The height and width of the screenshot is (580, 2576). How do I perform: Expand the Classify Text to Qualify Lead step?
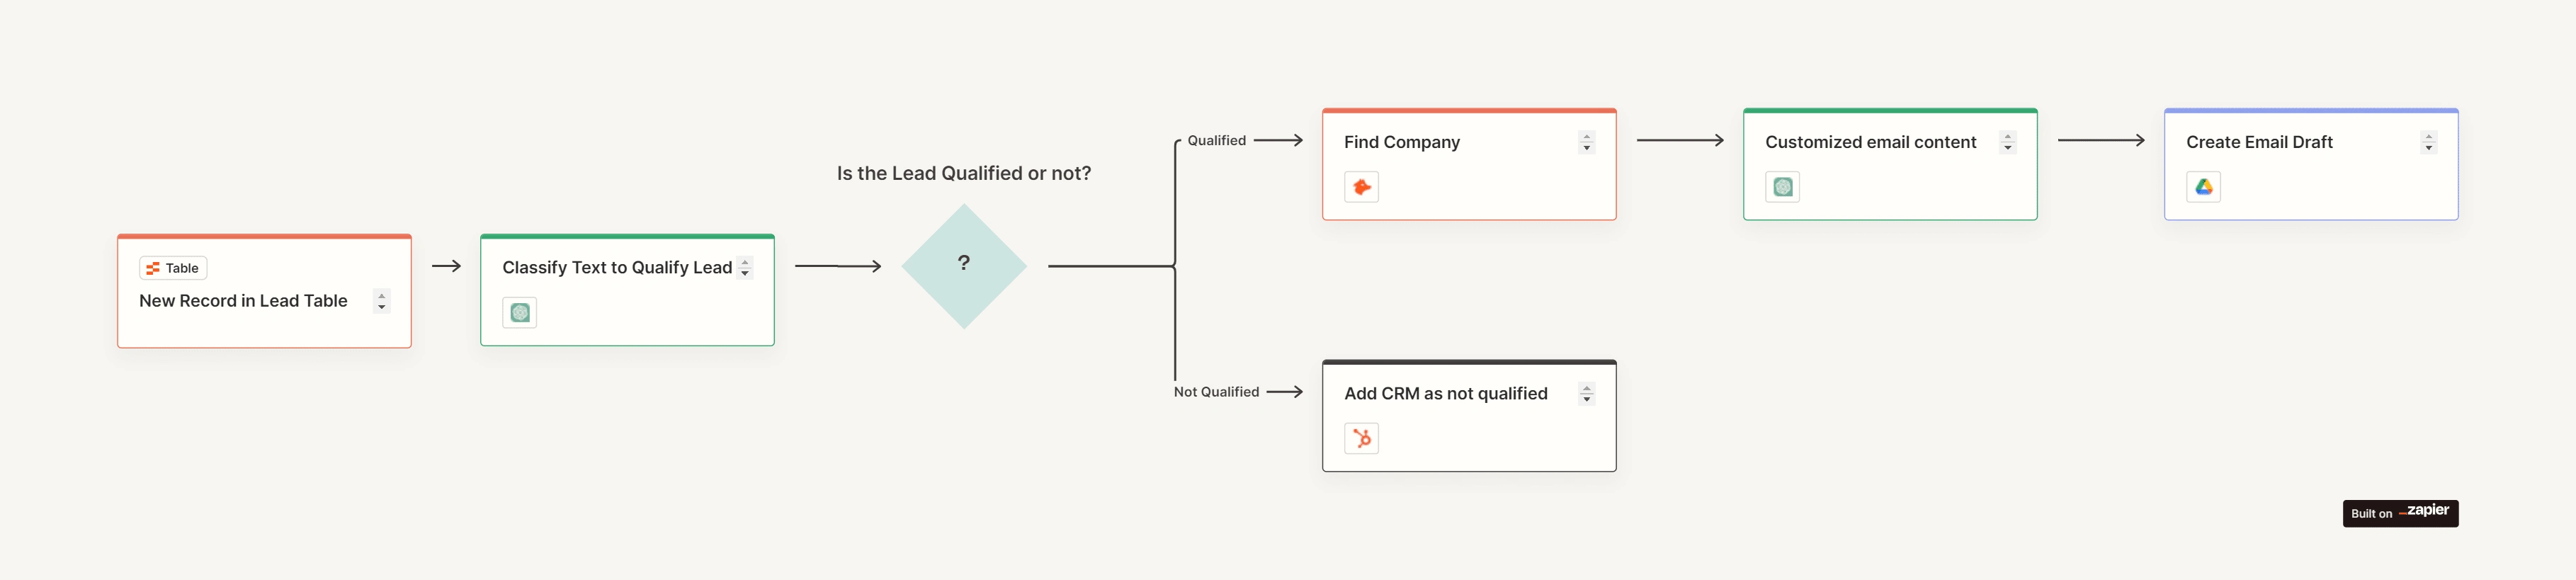pos(745,268)
